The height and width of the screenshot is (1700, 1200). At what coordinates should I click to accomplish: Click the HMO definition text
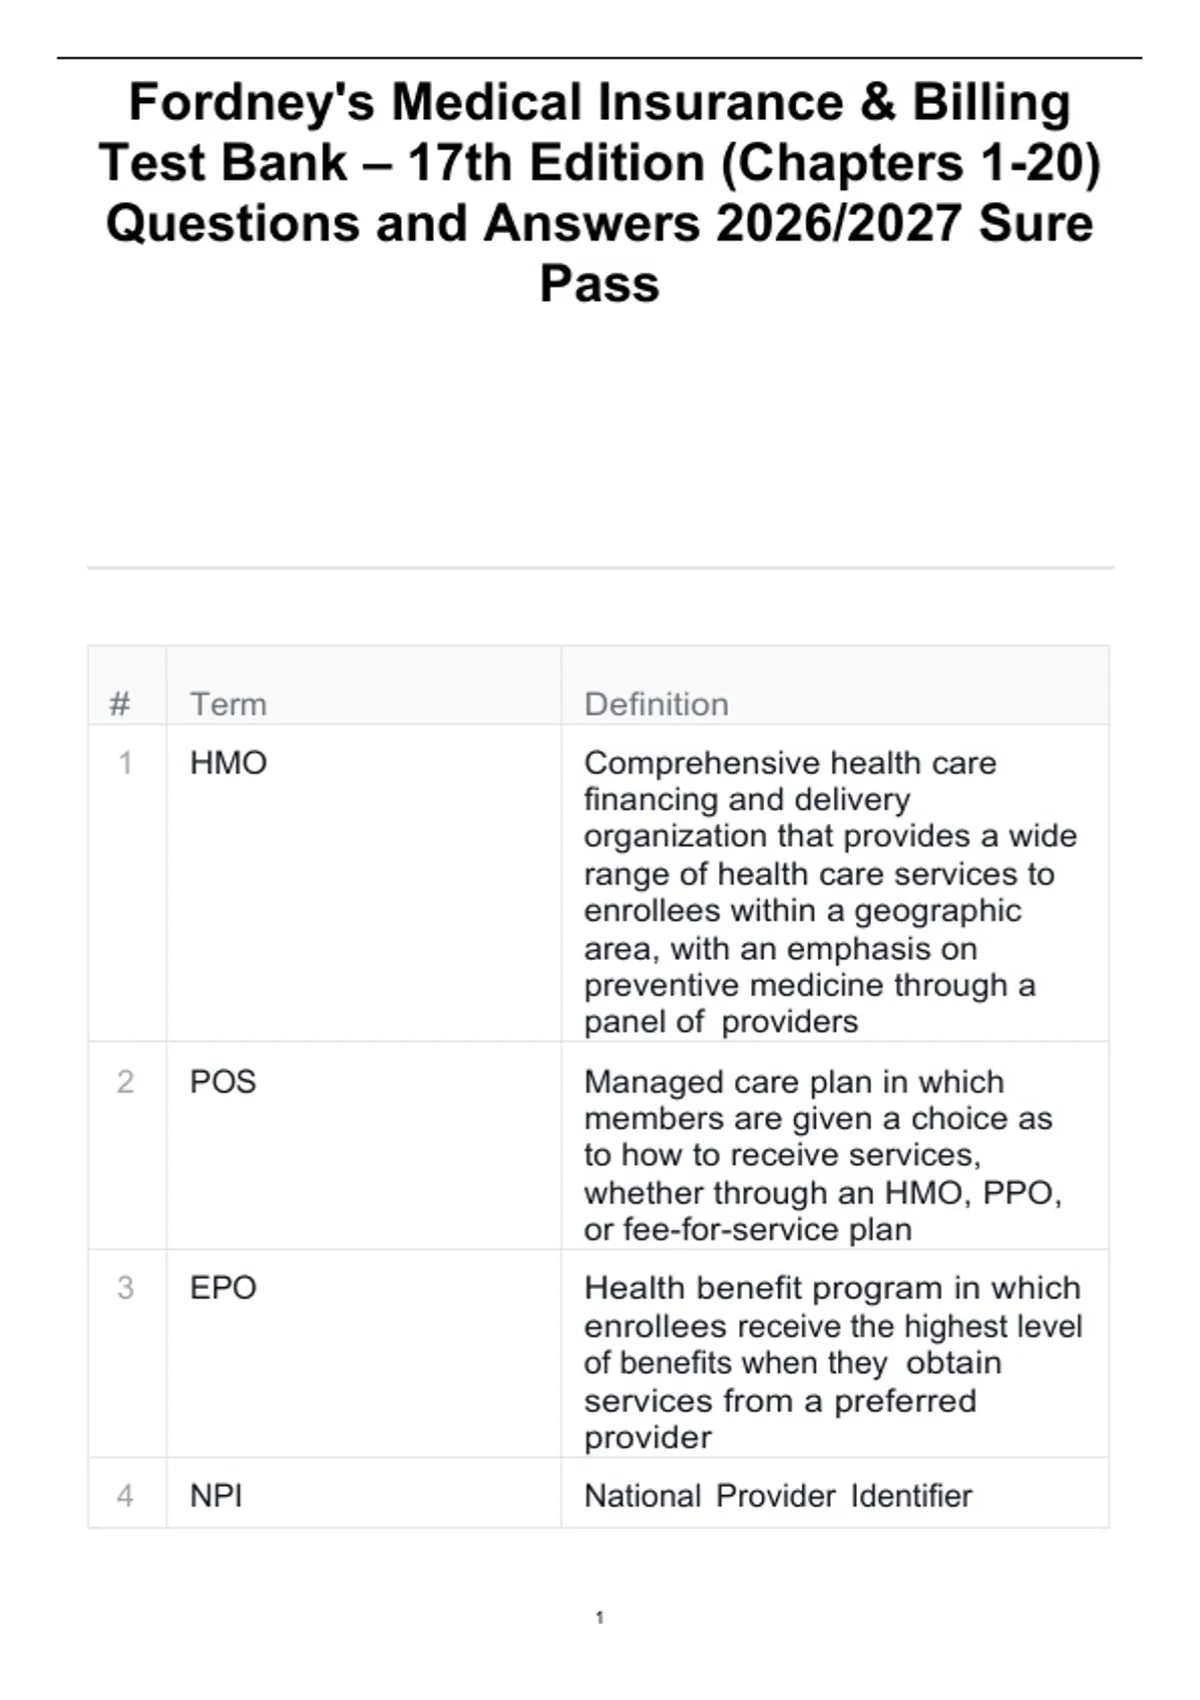tap(832, 892)
